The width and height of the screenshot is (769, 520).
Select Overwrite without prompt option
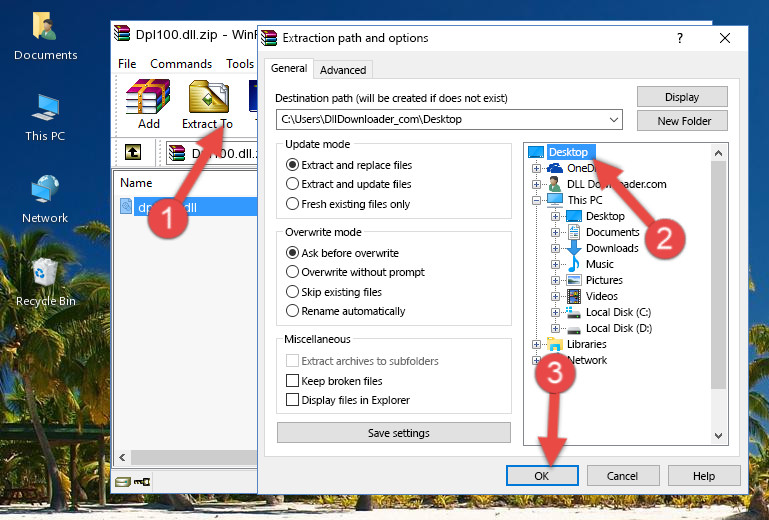(x=292, y=272)
